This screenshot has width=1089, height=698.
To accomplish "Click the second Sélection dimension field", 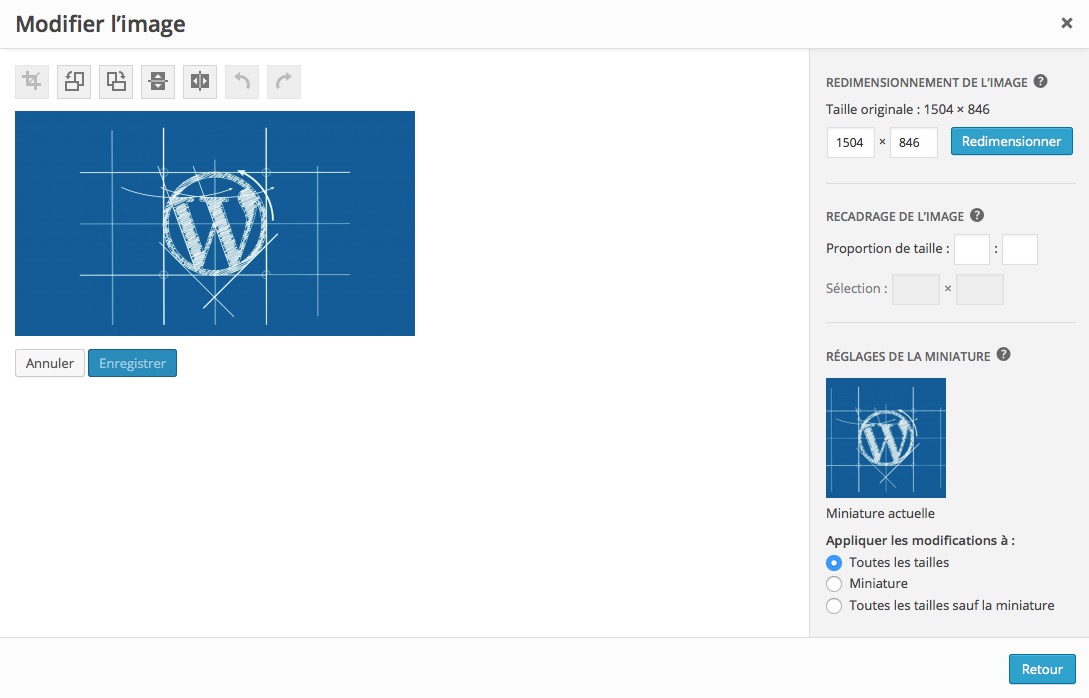I will [x=979, y=290].
